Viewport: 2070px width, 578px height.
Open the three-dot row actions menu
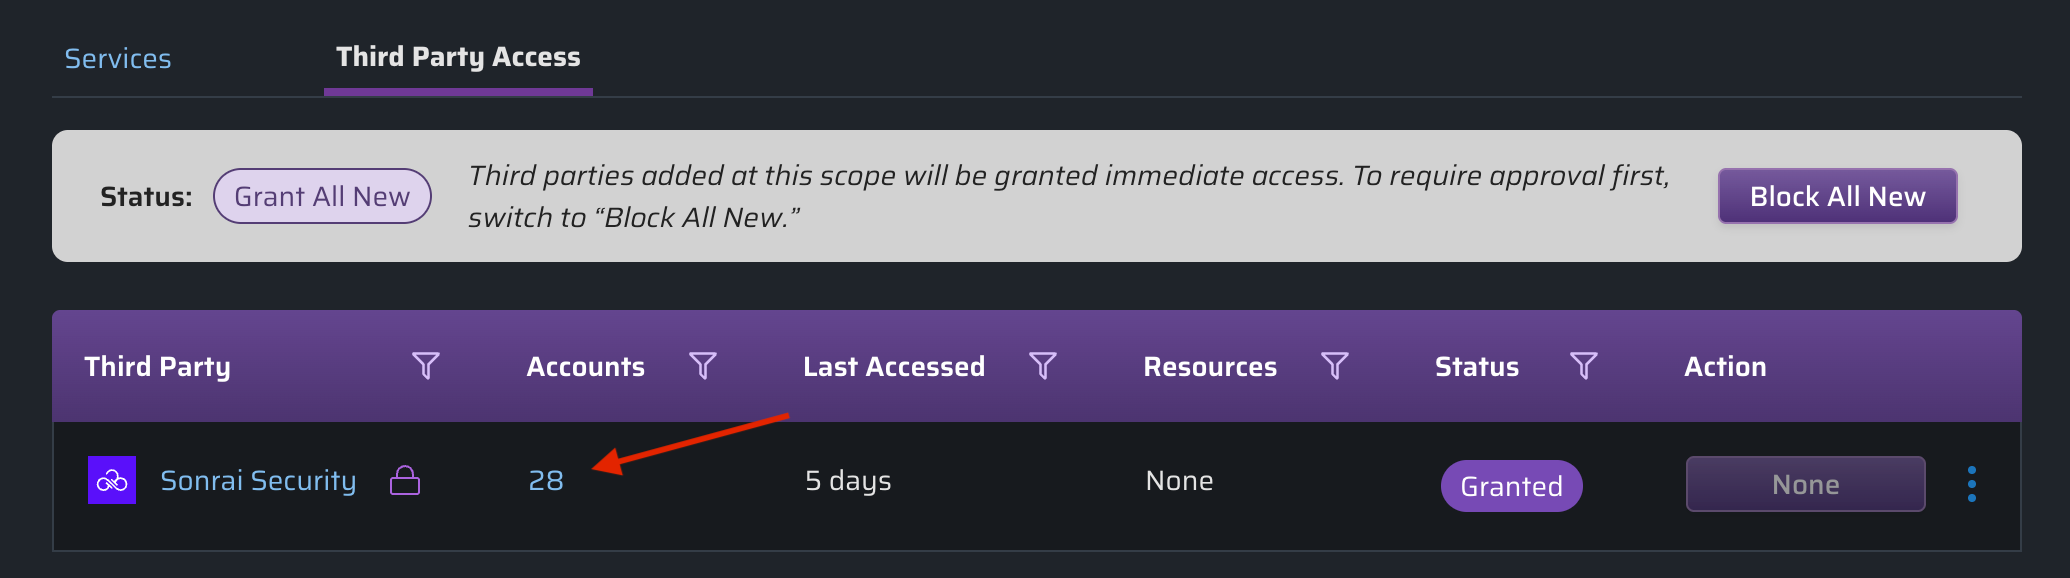(1972, 484)
